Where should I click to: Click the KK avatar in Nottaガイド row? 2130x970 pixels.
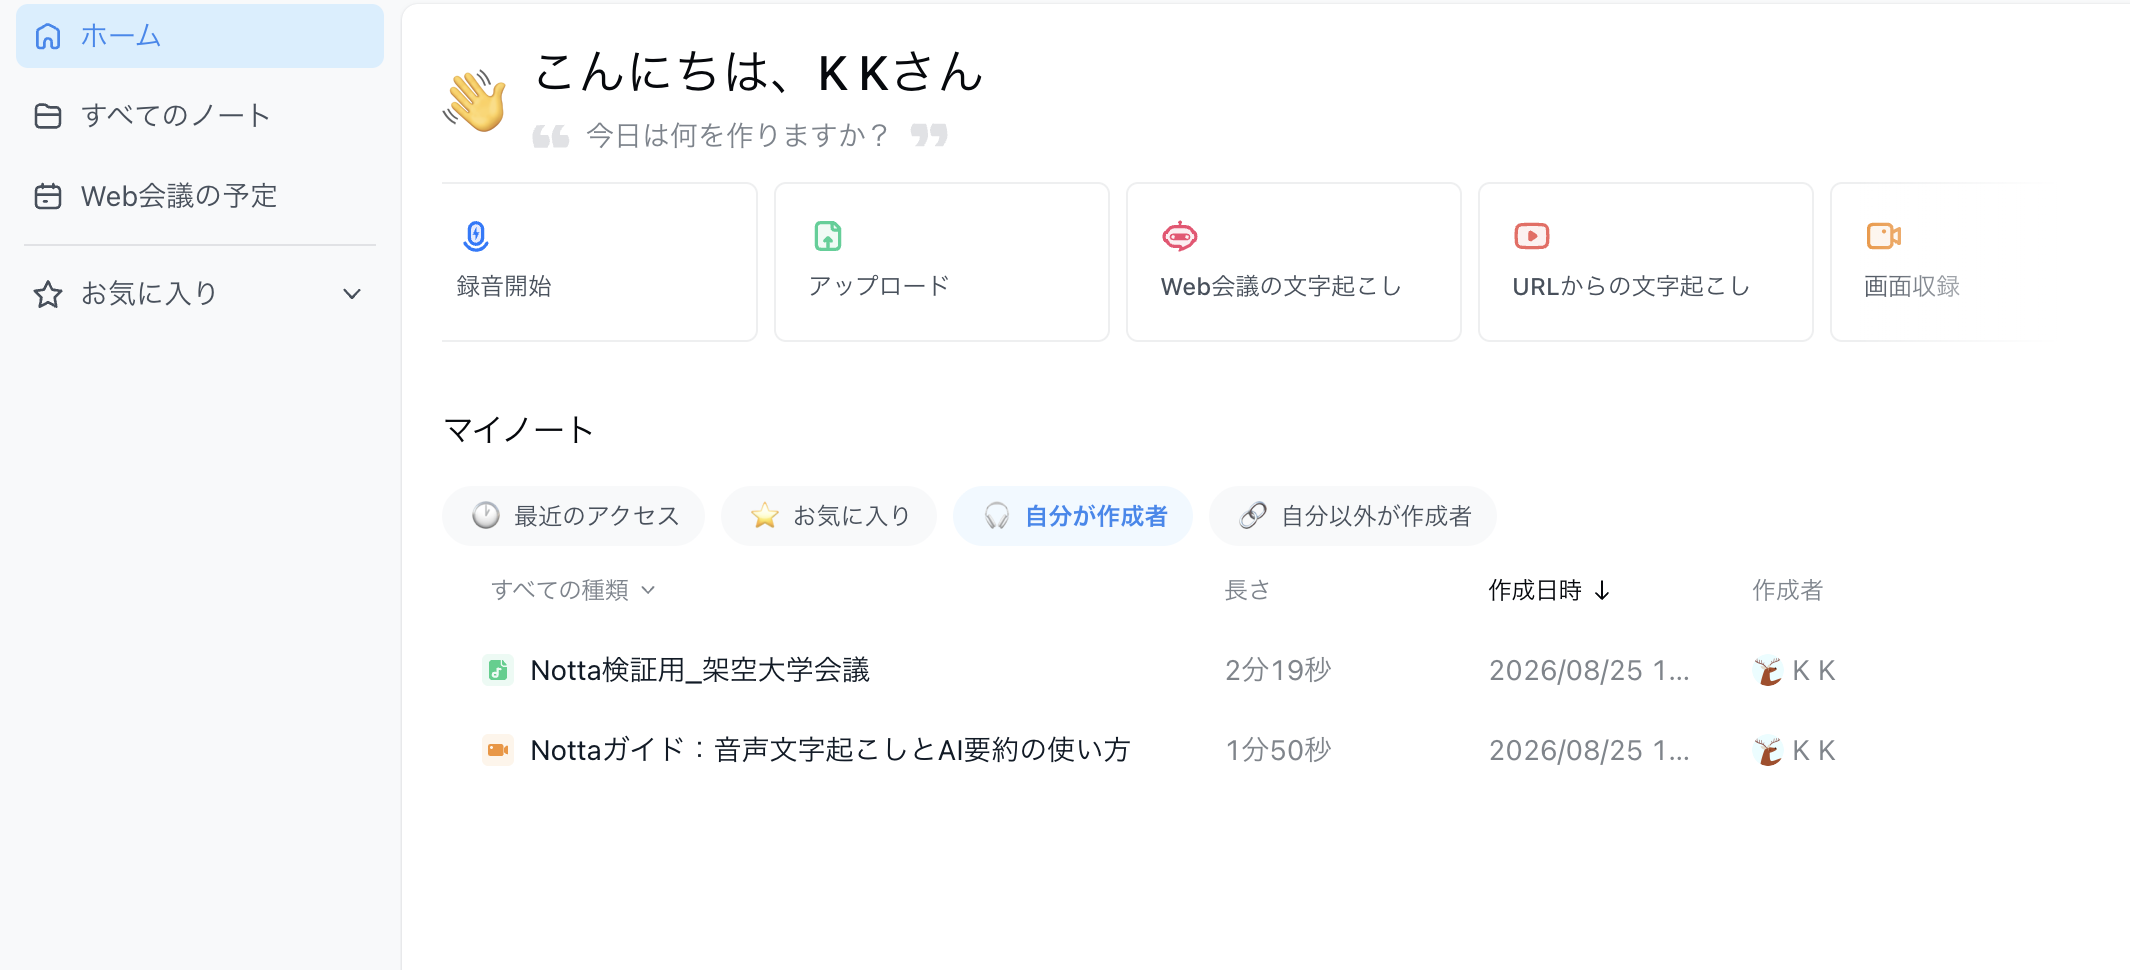pyautogui.click(x=1768, y=750)
